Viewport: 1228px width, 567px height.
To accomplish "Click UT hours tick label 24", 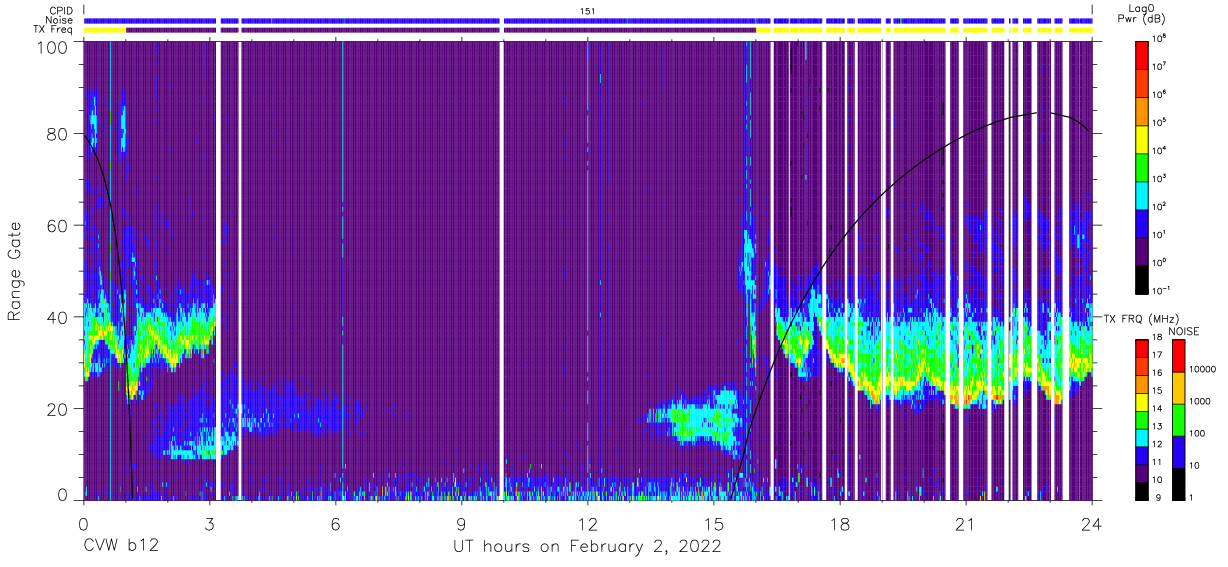I will click(1092, 524).
